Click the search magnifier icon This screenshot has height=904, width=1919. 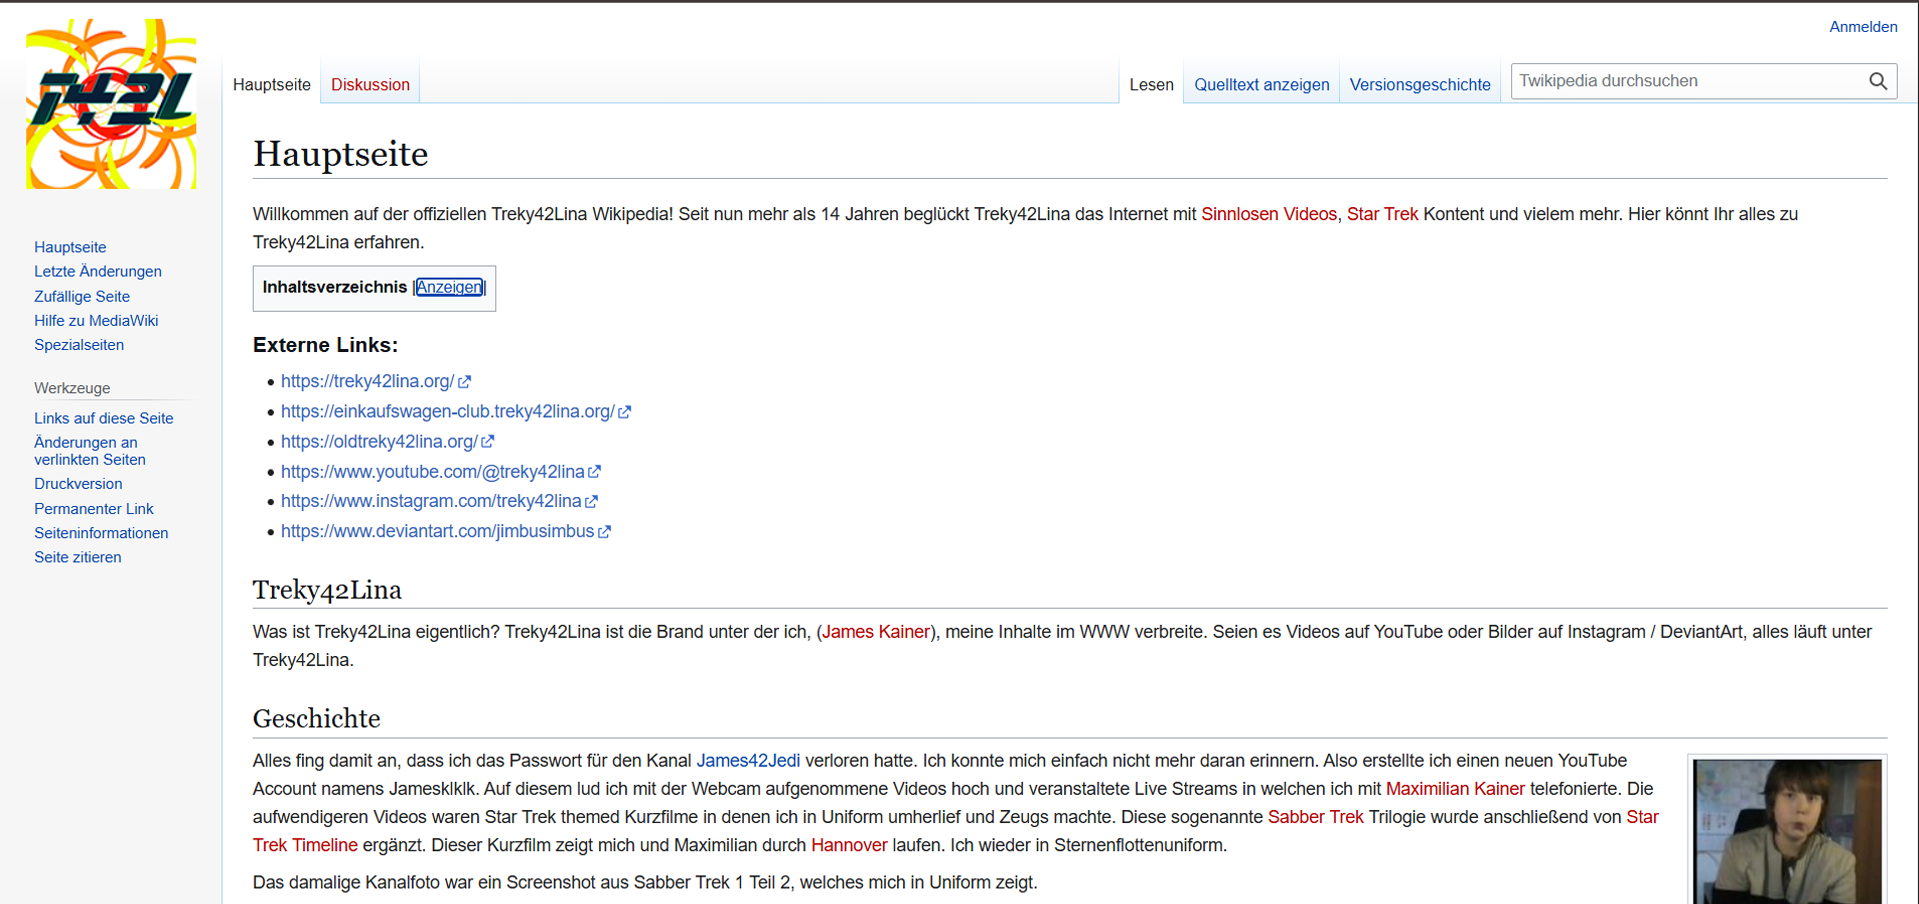(1878, 81)
